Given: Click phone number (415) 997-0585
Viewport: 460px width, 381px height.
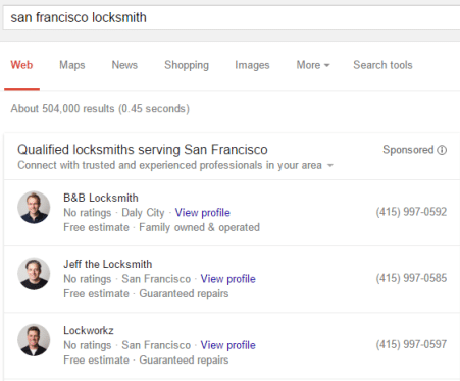Looking at the screenshot, I should 411,278.
